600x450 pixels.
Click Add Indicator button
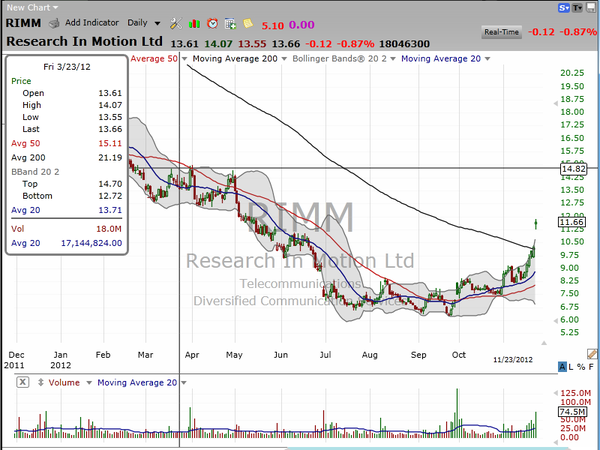pyautogui.click(x=92, y=23)
